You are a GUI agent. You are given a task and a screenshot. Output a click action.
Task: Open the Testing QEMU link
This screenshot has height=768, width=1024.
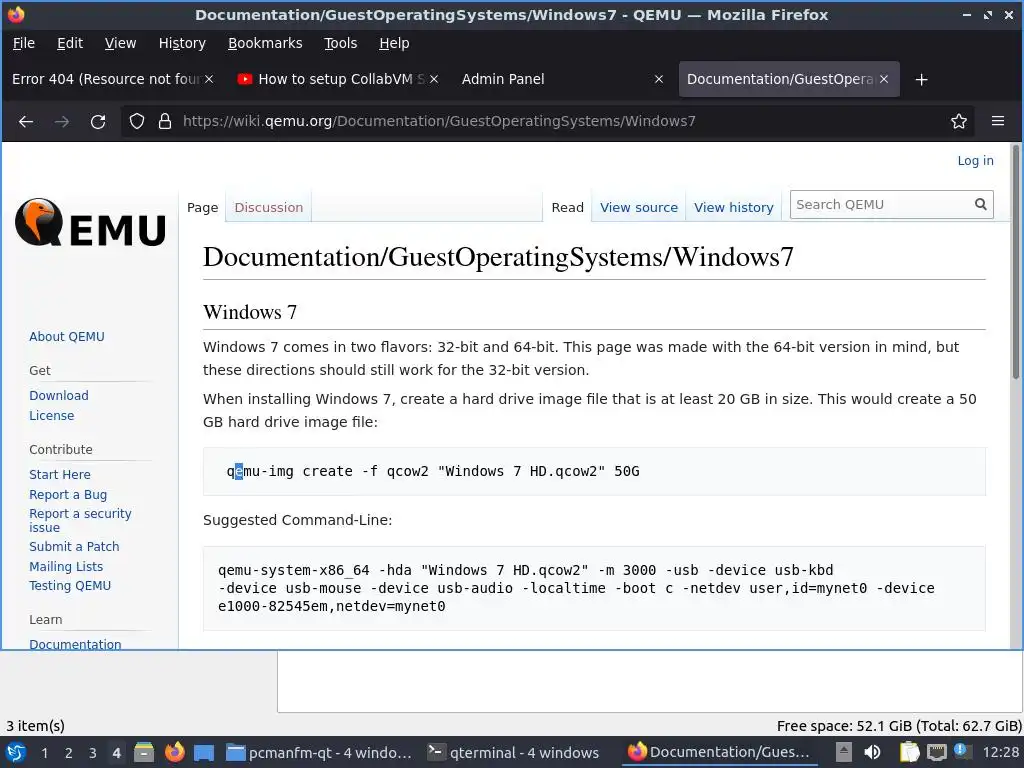tap(70, 586)
